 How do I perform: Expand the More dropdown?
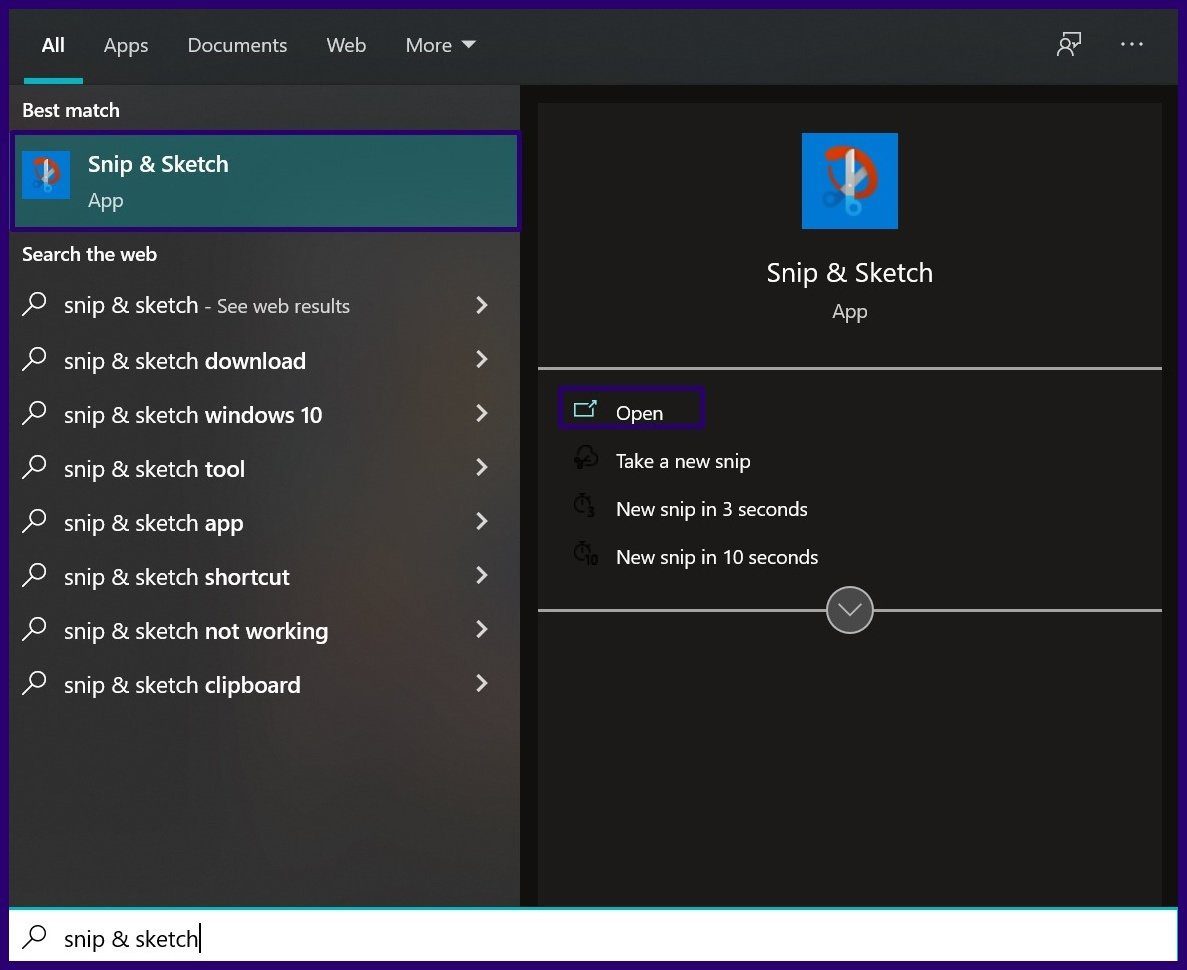pos(441,45)
